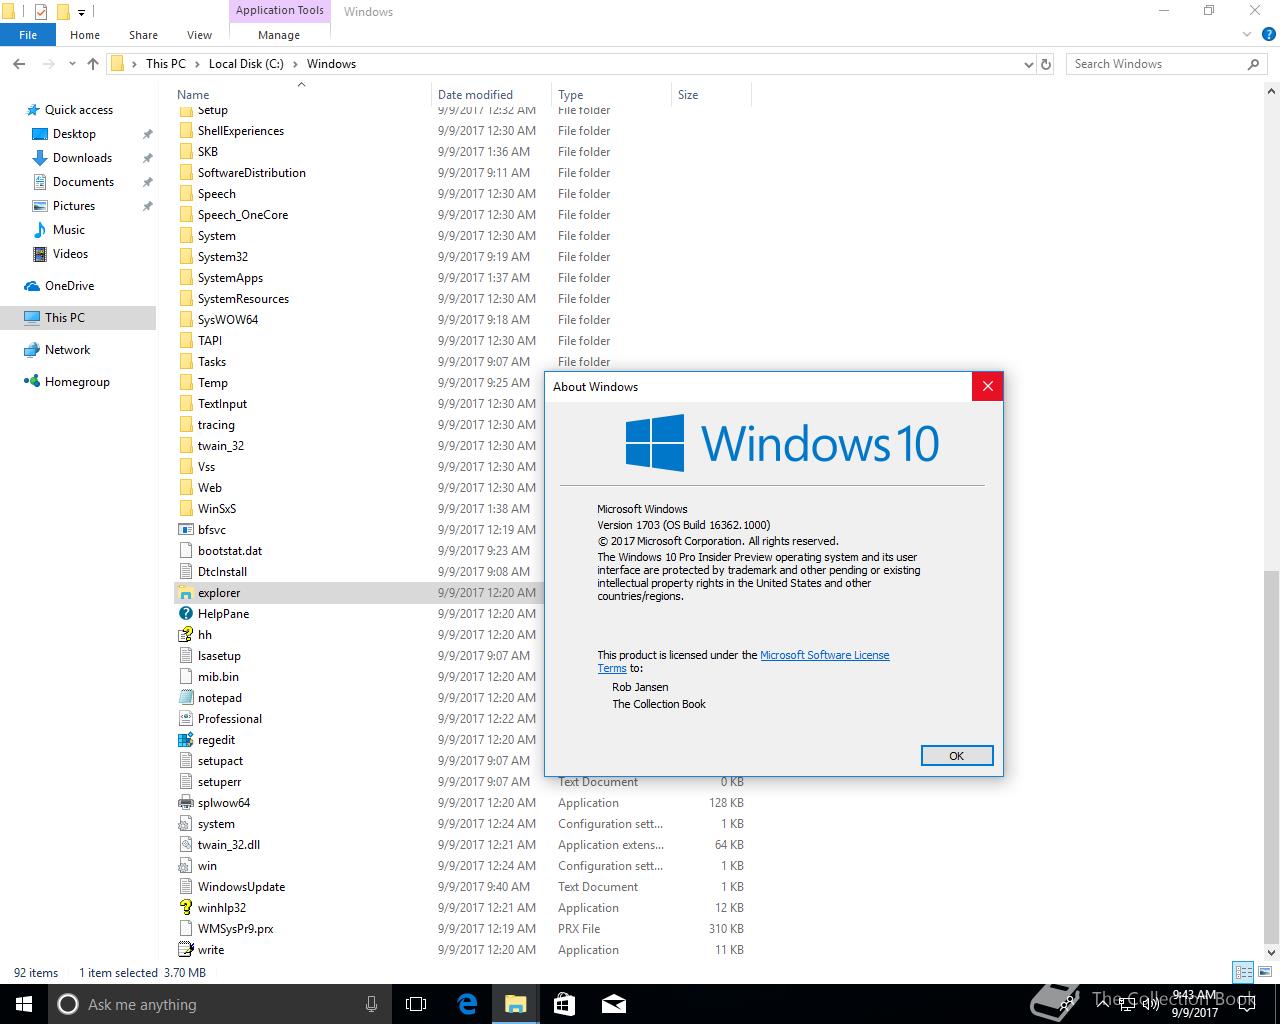
Task: Click the Search Windows field
Action: click(x=1166, y=64)
